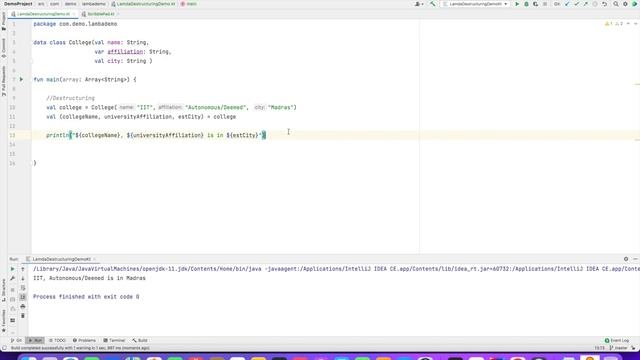Open Run panel settings gear
Image resolution: width=640 pixels, height=360 pixels.
coord(626,259)
